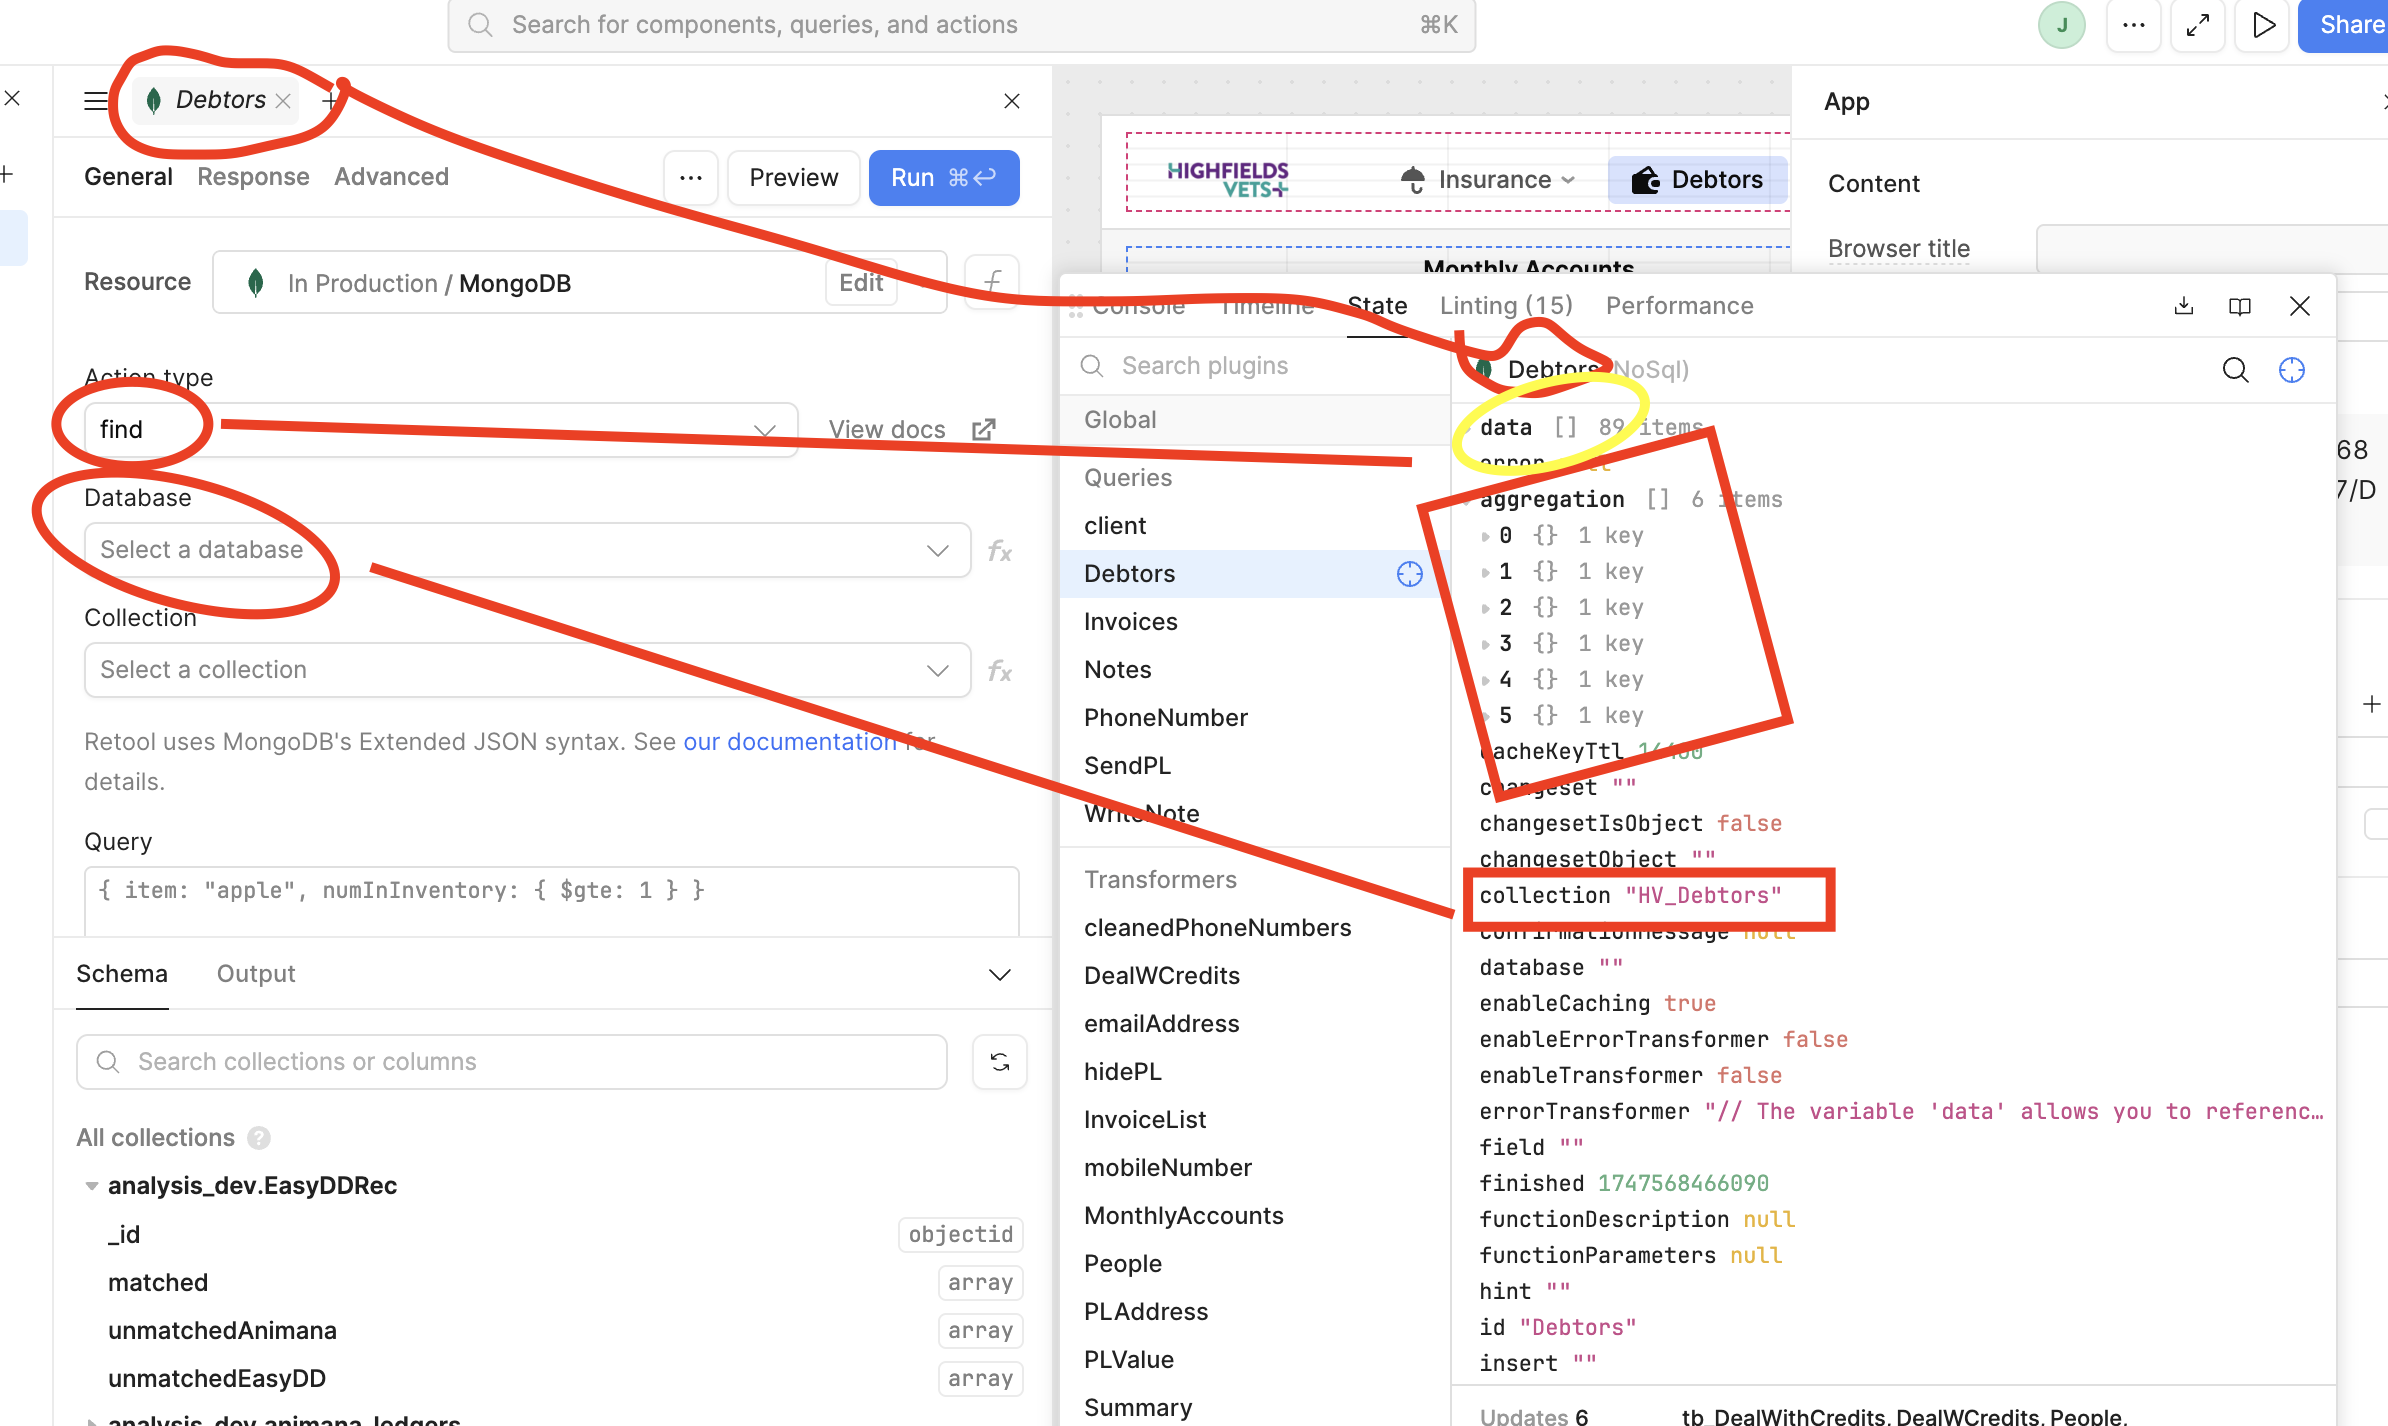Open the hamburger menu beside Debtors tab

point(96,101)
